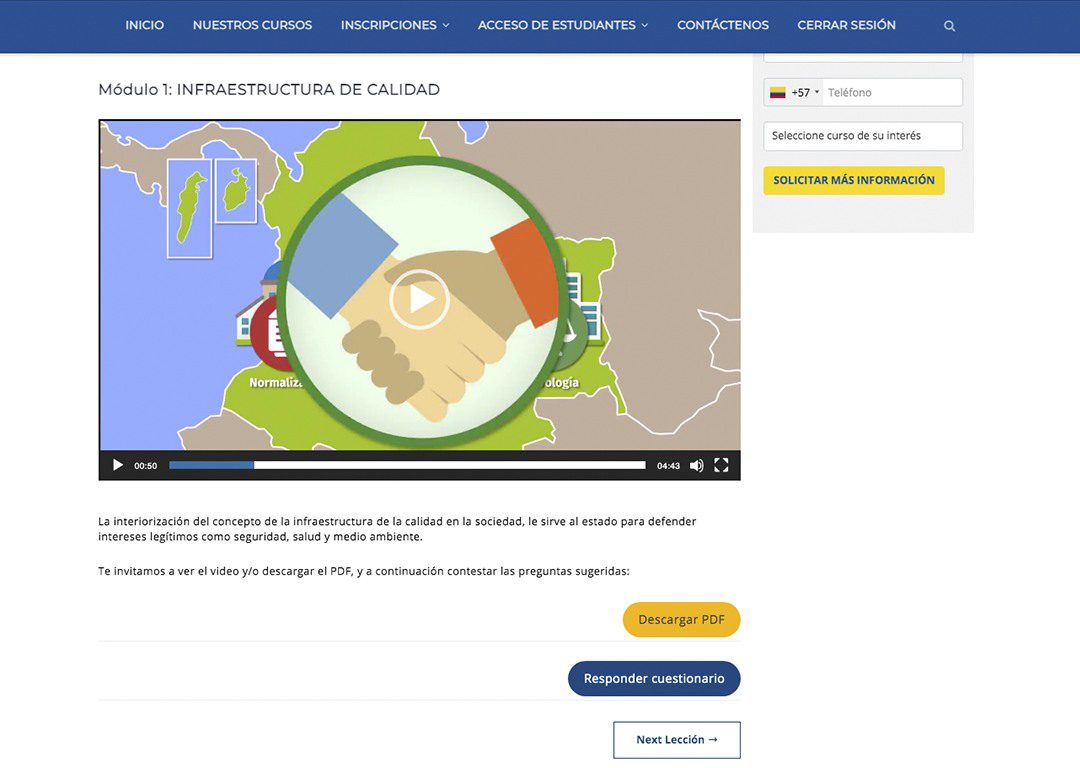Submit SOLICITAR MÁS INFORMACIÓN
This screenshot has height=768, width=1080.
(x=853, y=180)
